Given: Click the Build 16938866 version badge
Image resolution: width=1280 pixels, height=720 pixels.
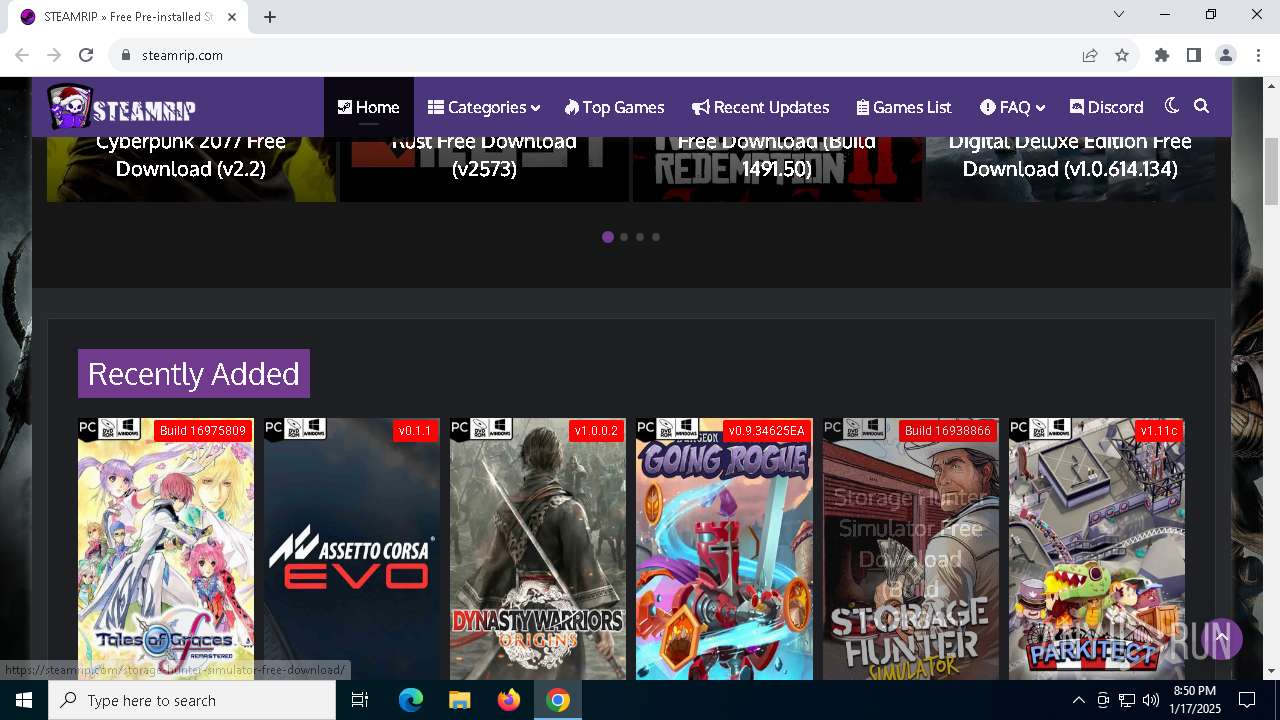Looking at the screenshot, I should (947, 431).
